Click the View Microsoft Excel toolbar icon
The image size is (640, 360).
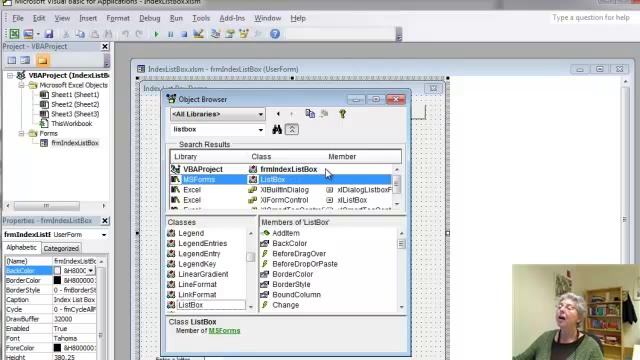coord(14,34)
